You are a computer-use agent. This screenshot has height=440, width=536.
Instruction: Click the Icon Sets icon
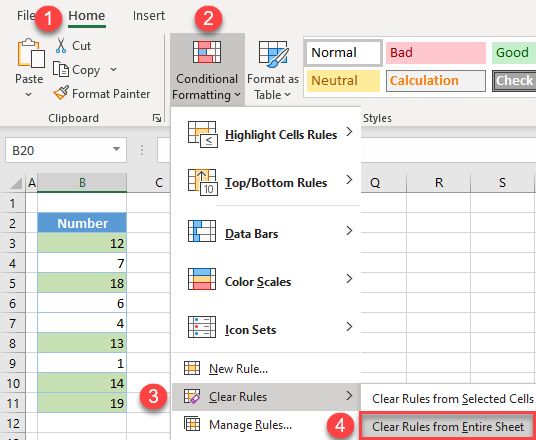tap(202, 327)
